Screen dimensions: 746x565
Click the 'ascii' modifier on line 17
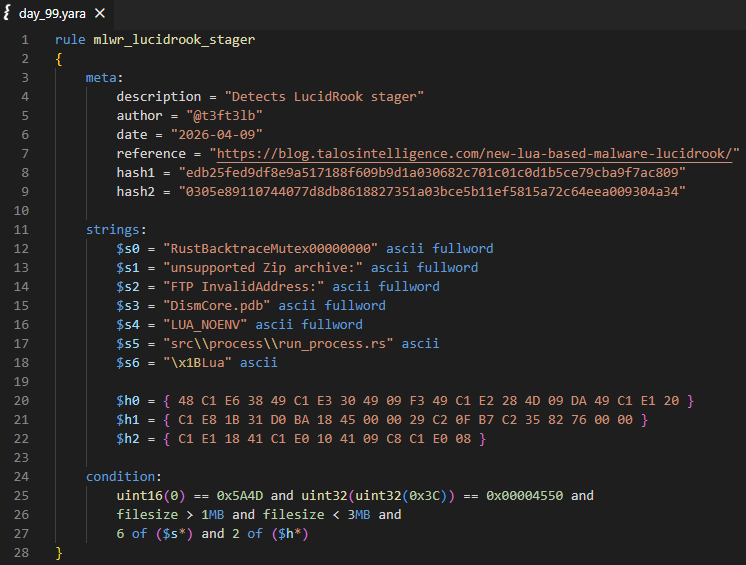(420, 344)
